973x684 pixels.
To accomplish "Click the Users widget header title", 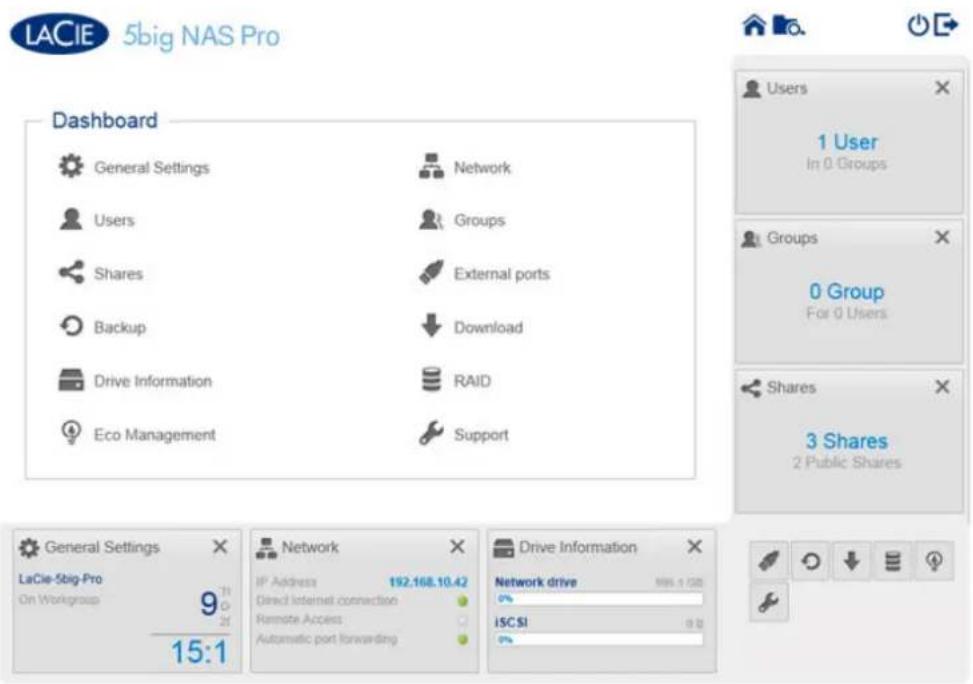I will 787,88.
